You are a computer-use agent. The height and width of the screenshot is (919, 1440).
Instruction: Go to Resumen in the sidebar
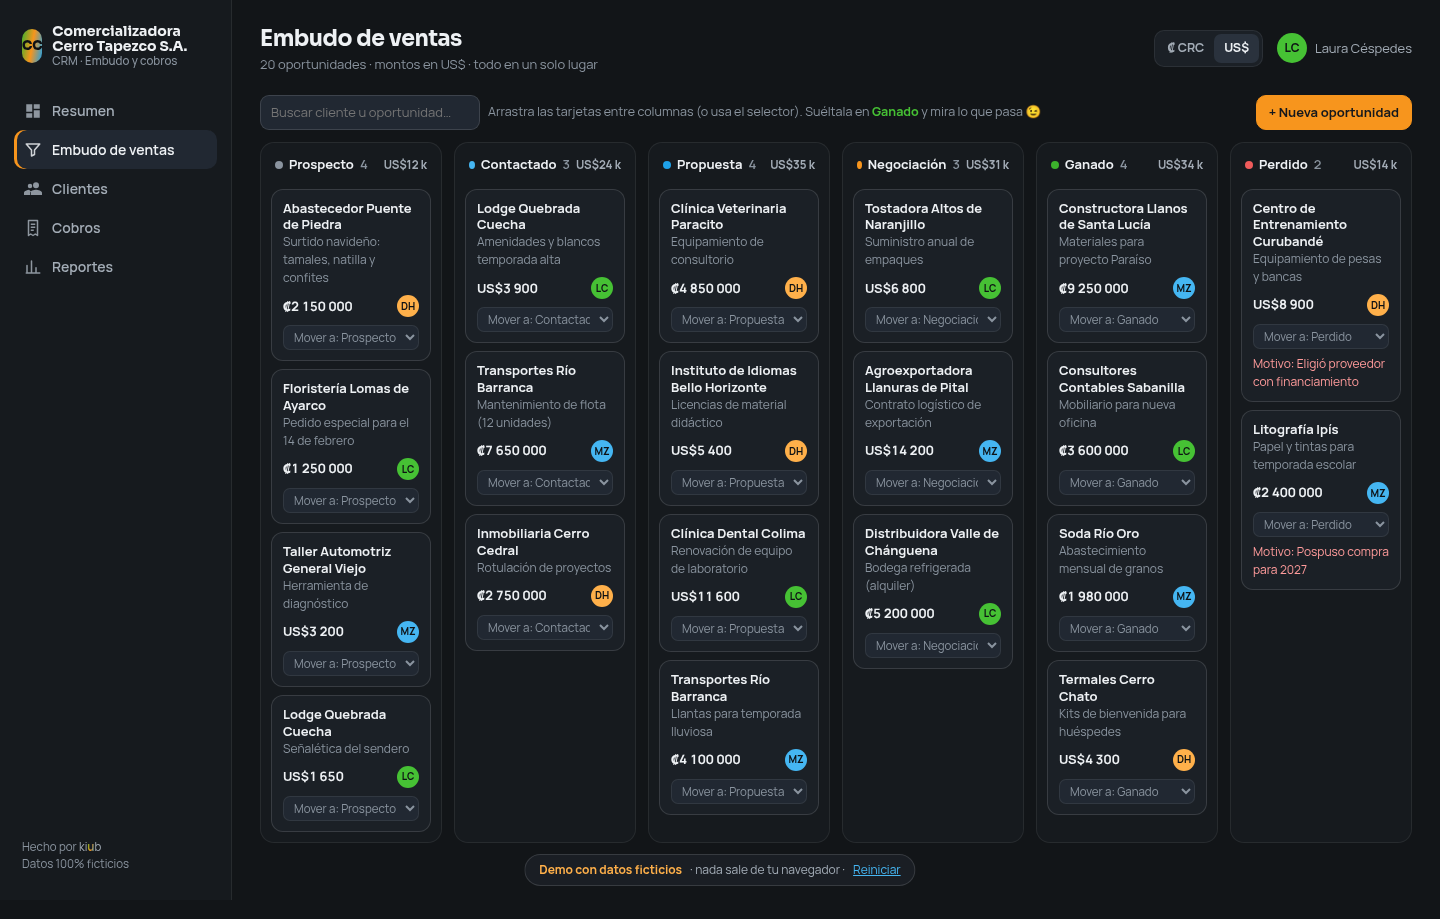point(115,111)
